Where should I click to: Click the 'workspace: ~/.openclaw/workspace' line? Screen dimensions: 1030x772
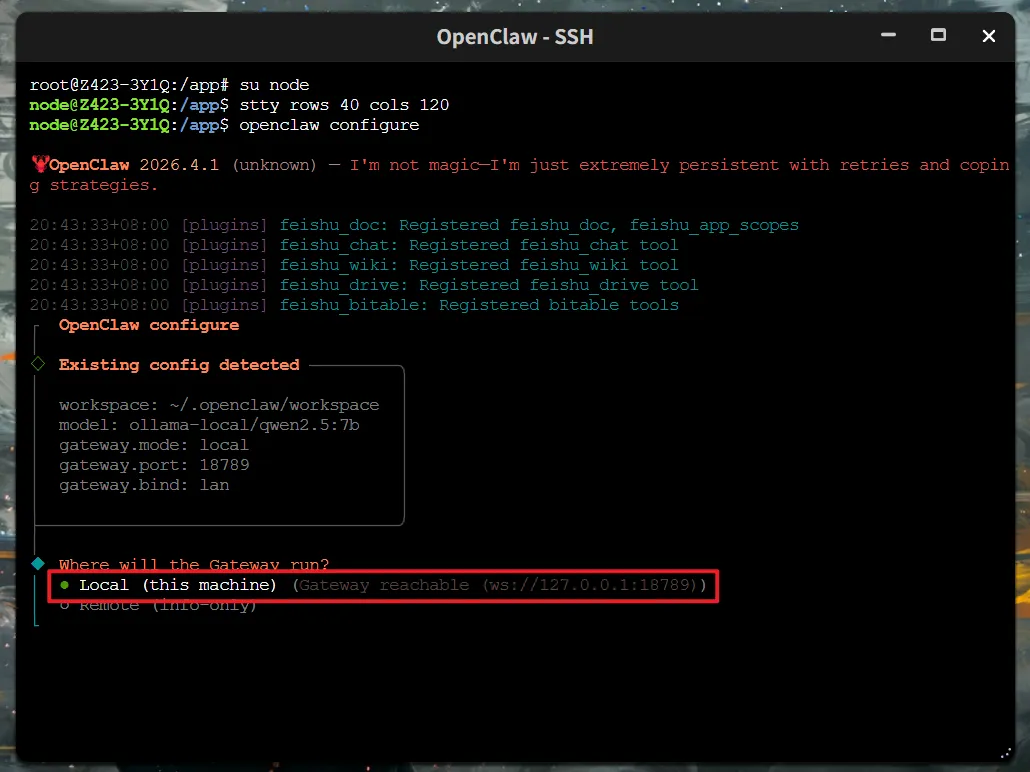219,405
